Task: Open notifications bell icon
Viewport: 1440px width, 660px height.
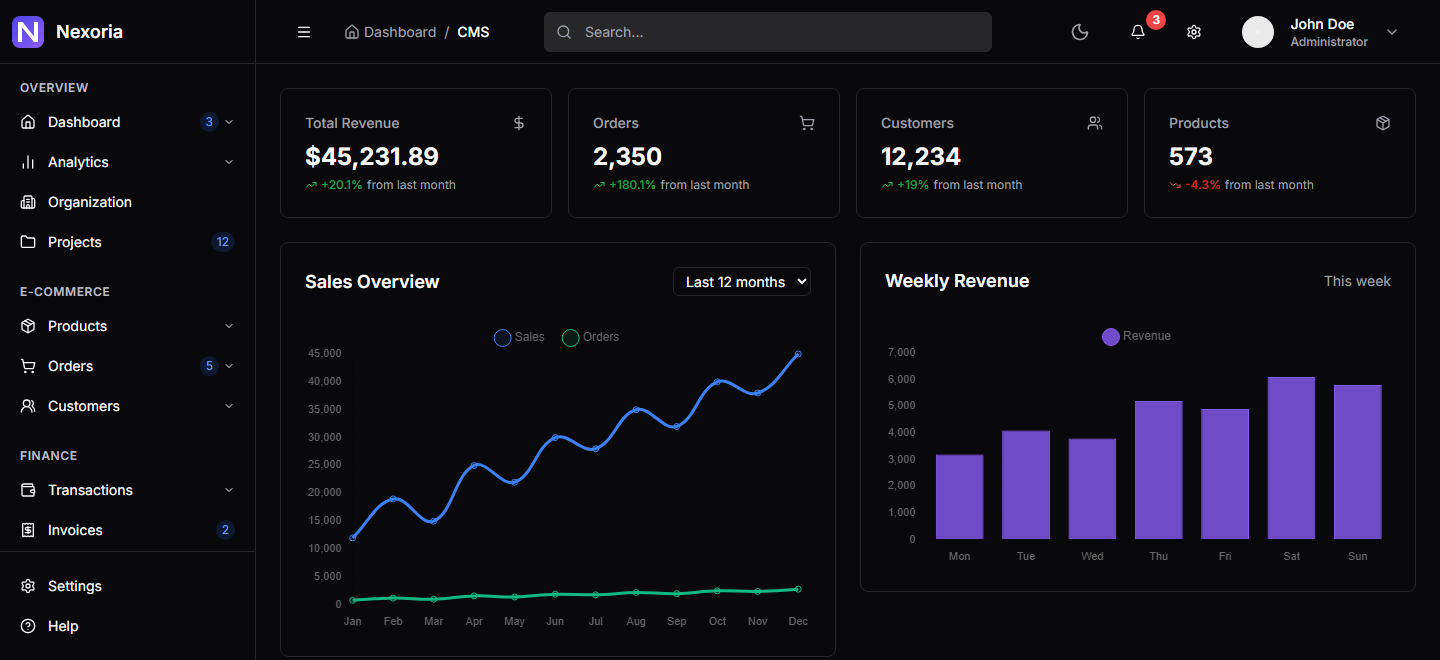Action: [x=1137, y=32]
